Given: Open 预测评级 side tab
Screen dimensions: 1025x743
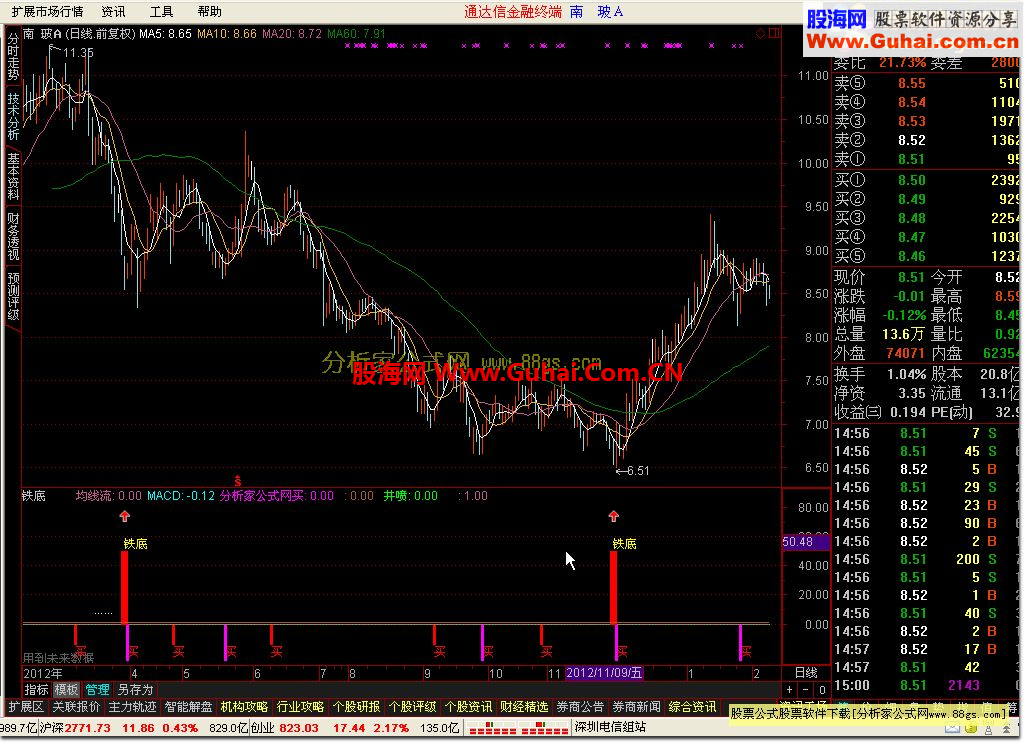Looking at the screenshot, I should [x=13, y=296].
